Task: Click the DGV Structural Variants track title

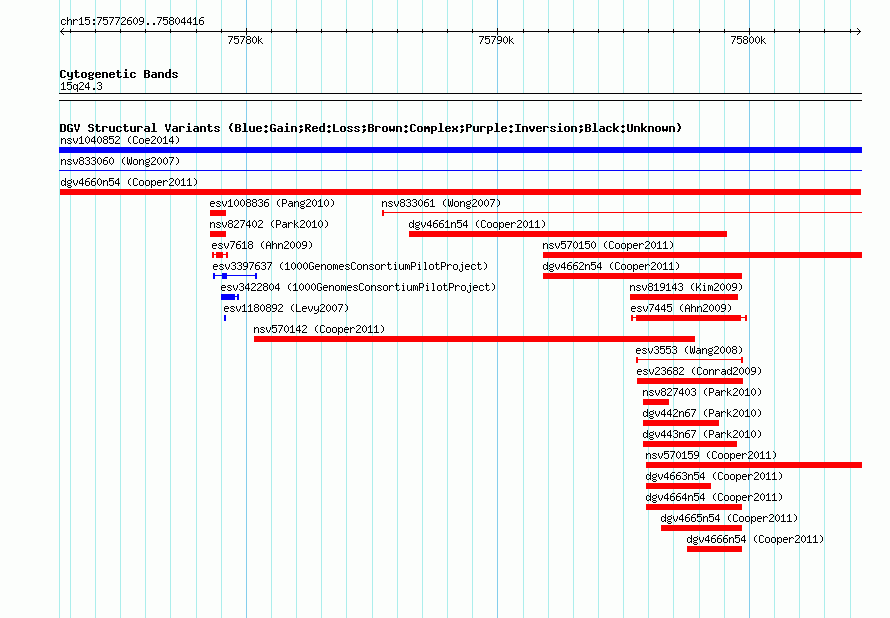Action: (371, 128)
